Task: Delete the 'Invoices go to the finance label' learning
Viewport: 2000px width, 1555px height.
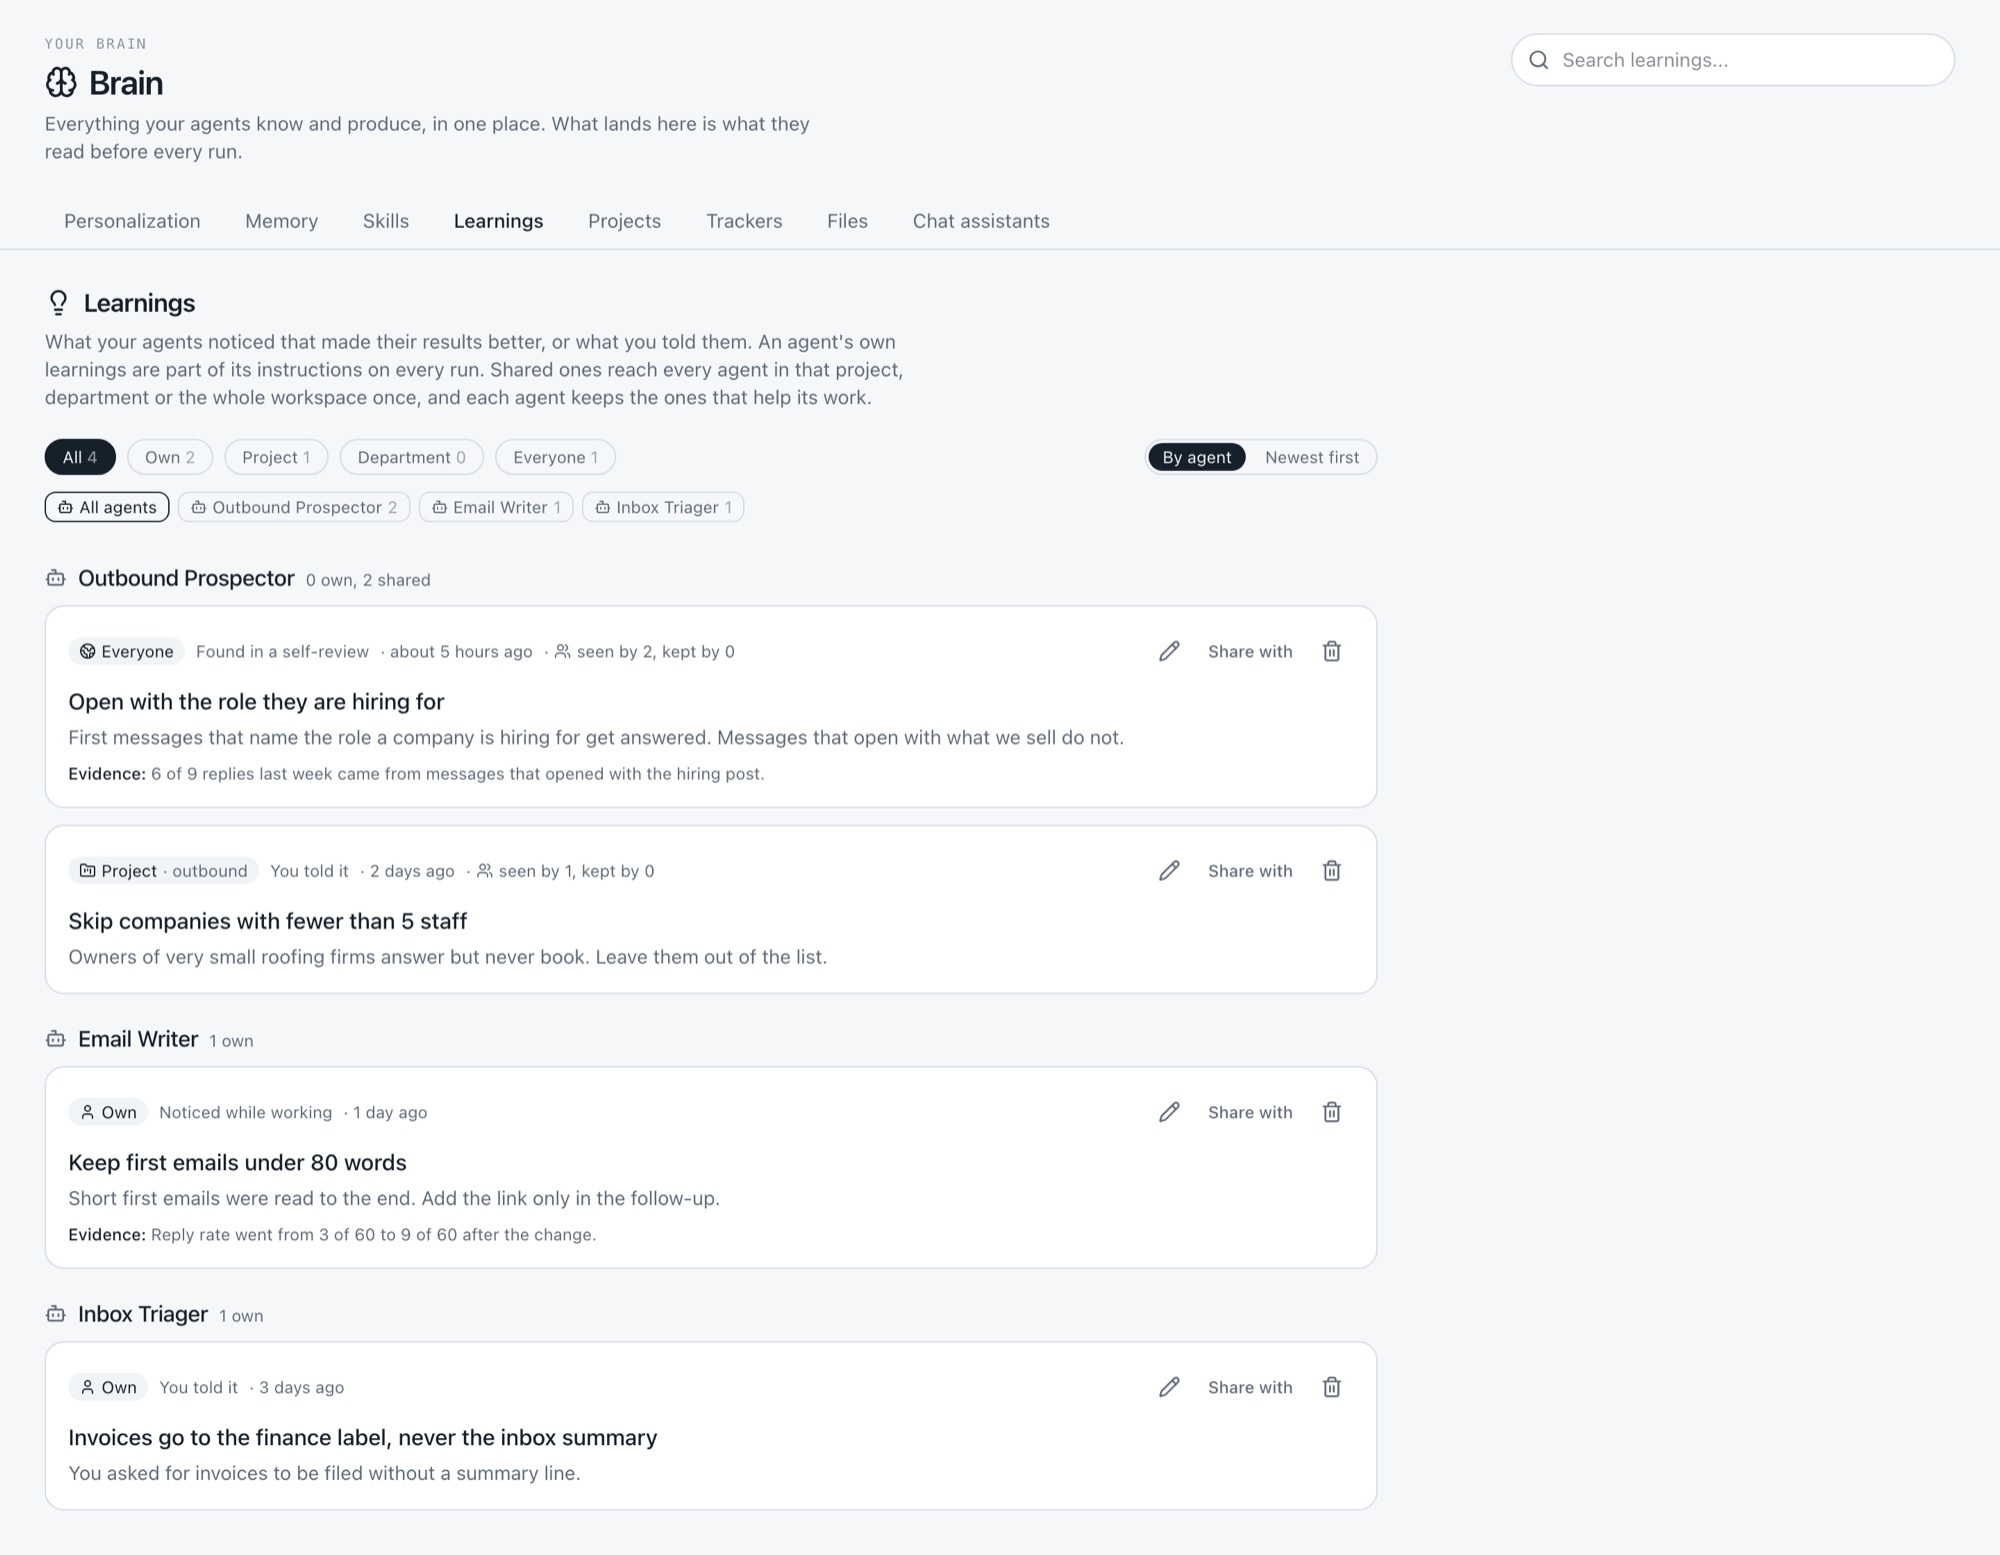Action: point(1331,1387)
